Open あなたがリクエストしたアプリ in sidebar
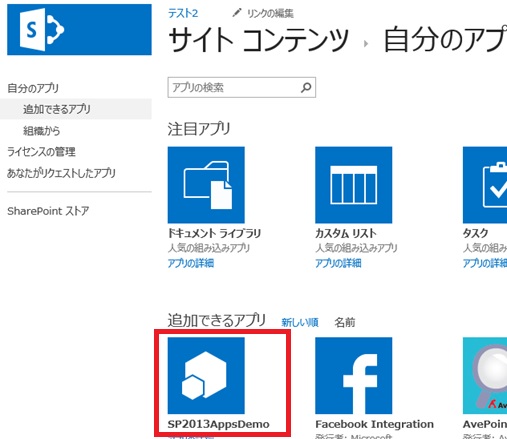 click(x=61, y=173)
